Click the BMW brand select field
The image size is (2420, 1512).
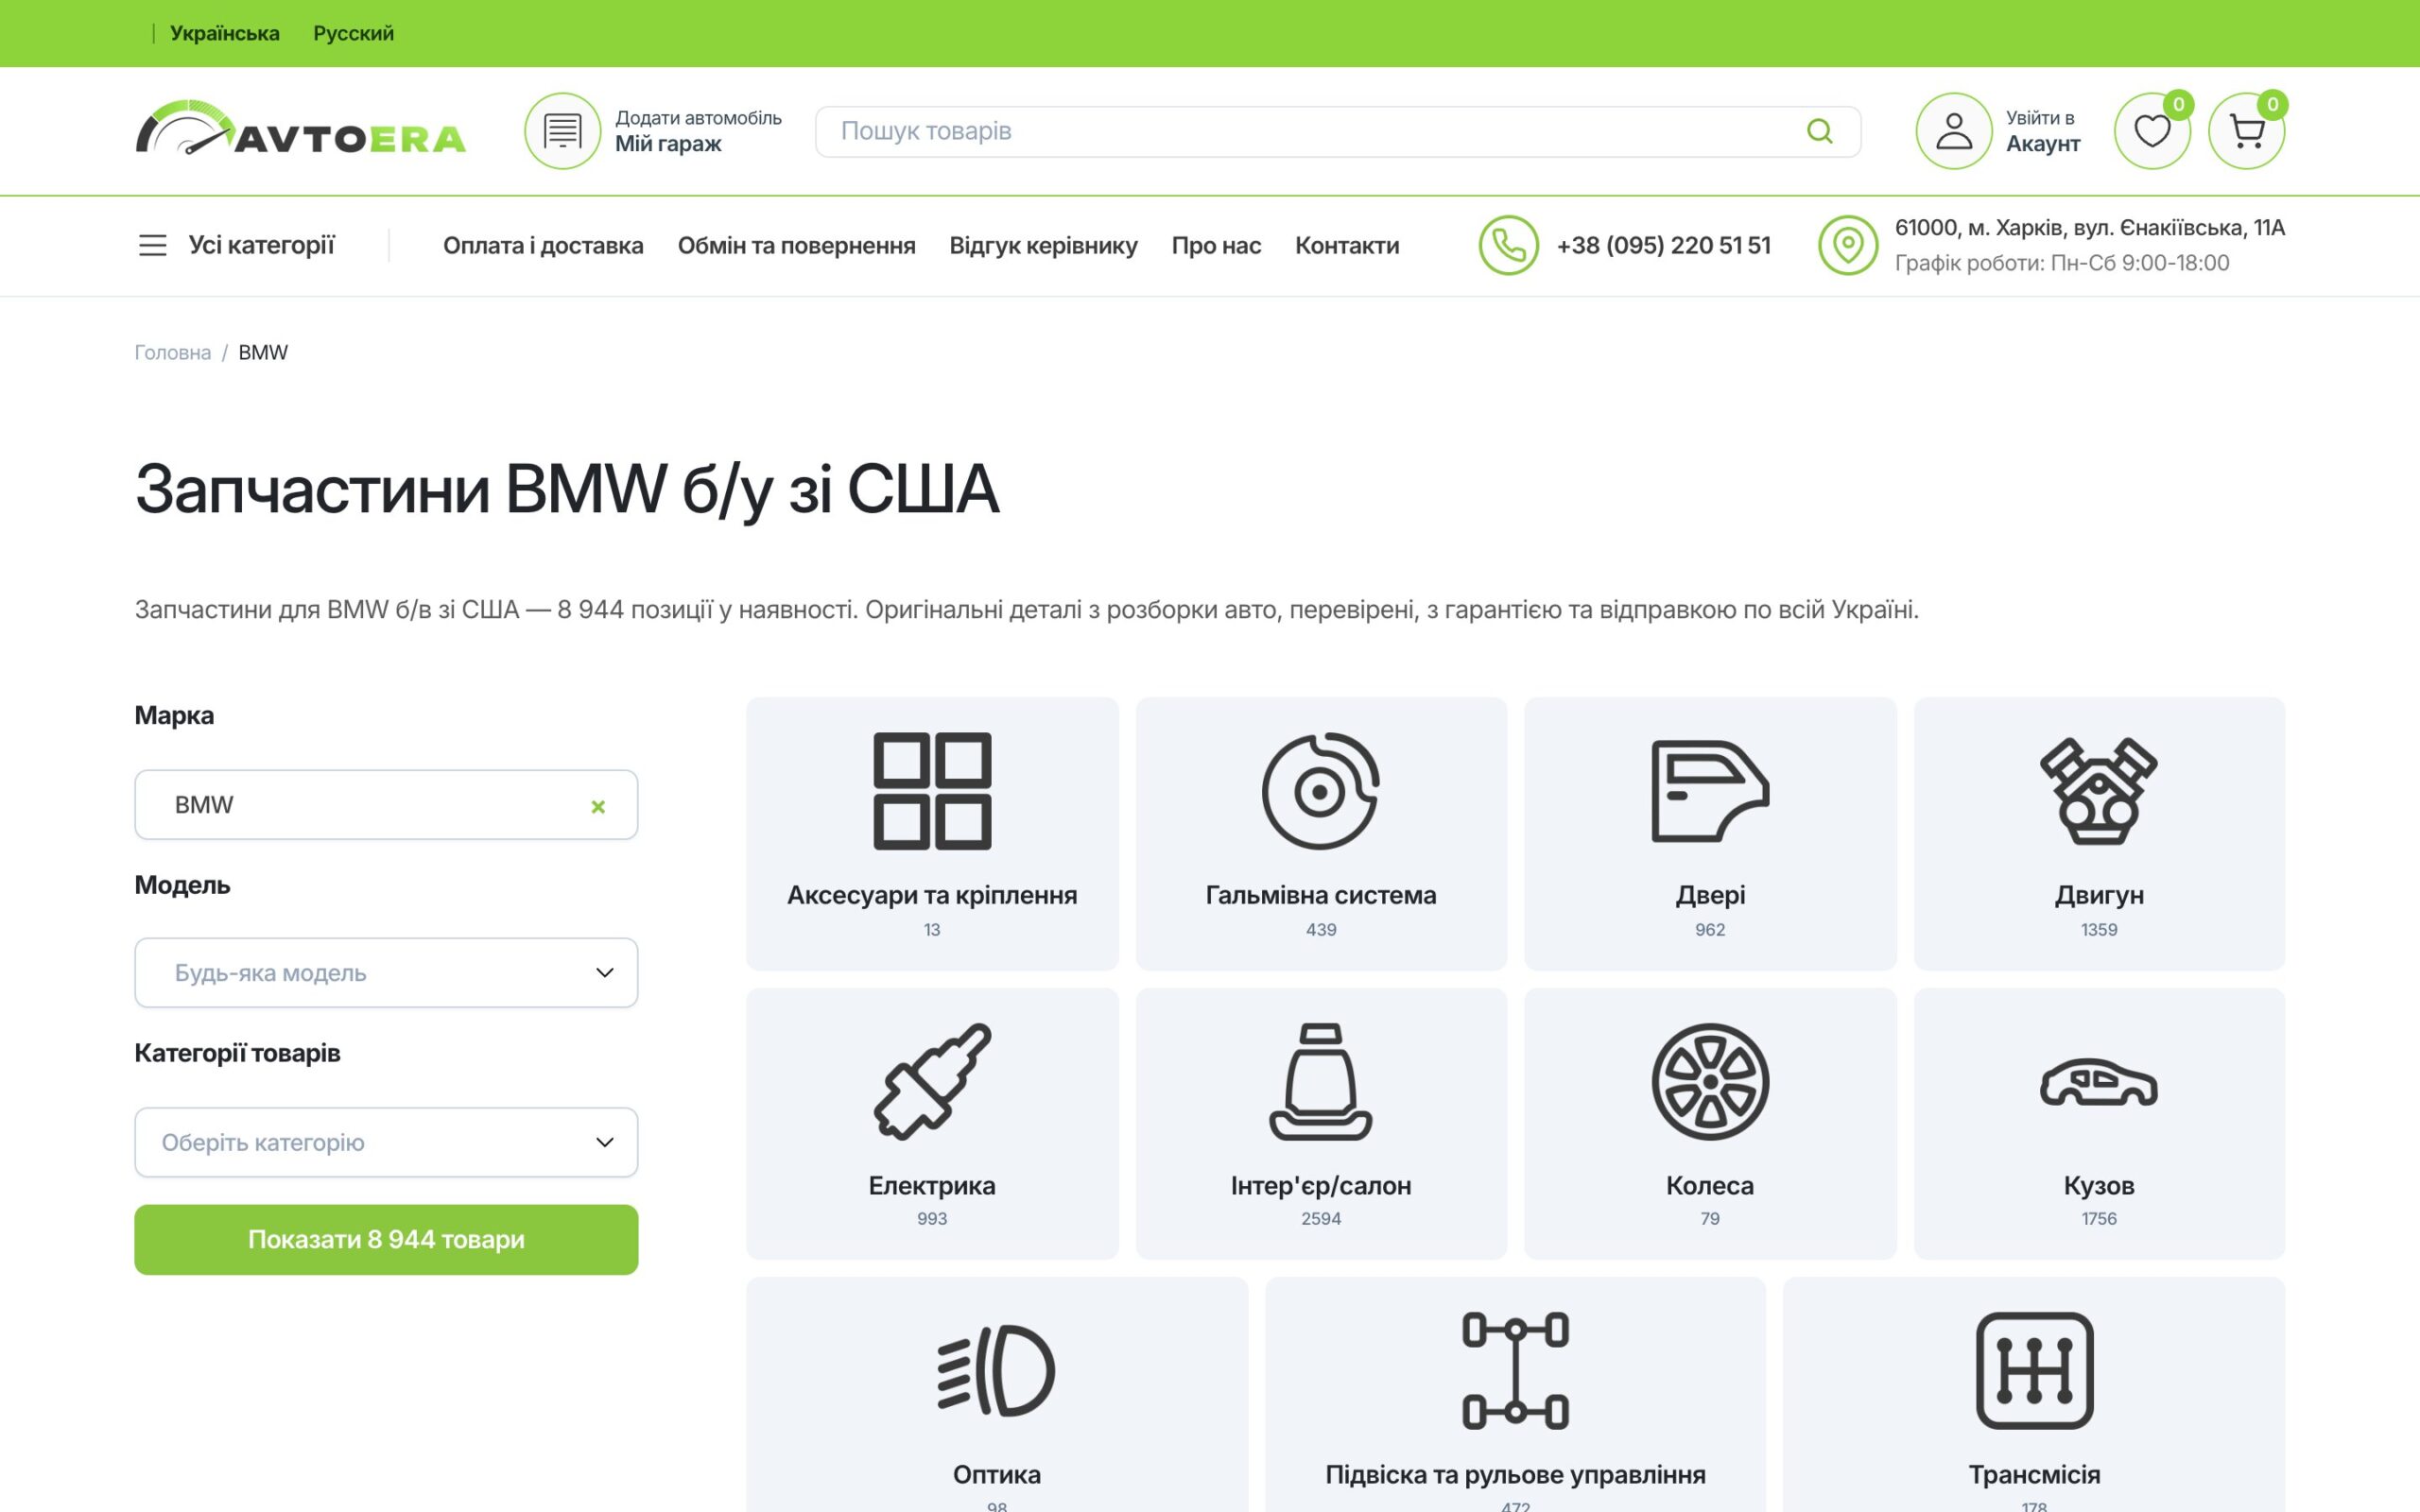pyautogui.click(x=386, y=805)
